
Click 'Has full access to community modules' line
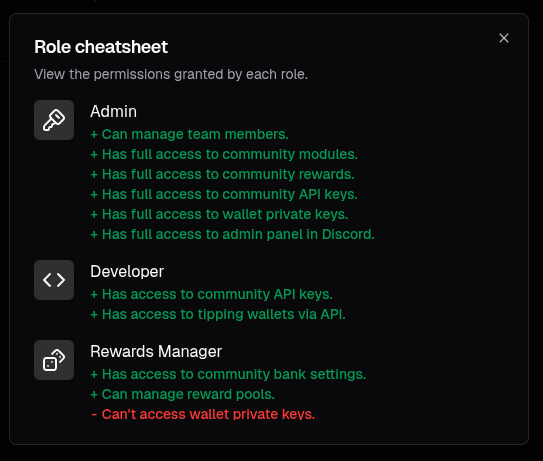[224, 154]
